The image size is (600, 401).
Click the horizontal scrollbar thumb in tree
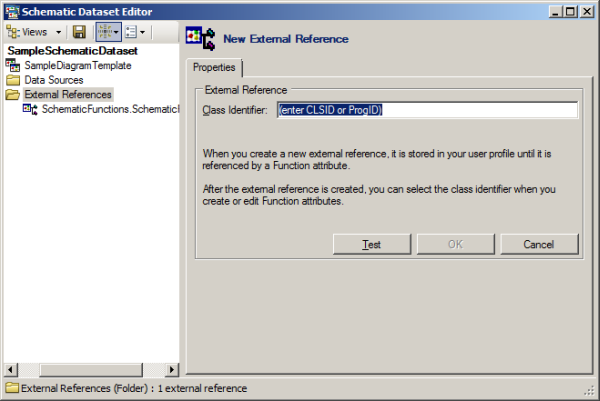pos(91,370)
